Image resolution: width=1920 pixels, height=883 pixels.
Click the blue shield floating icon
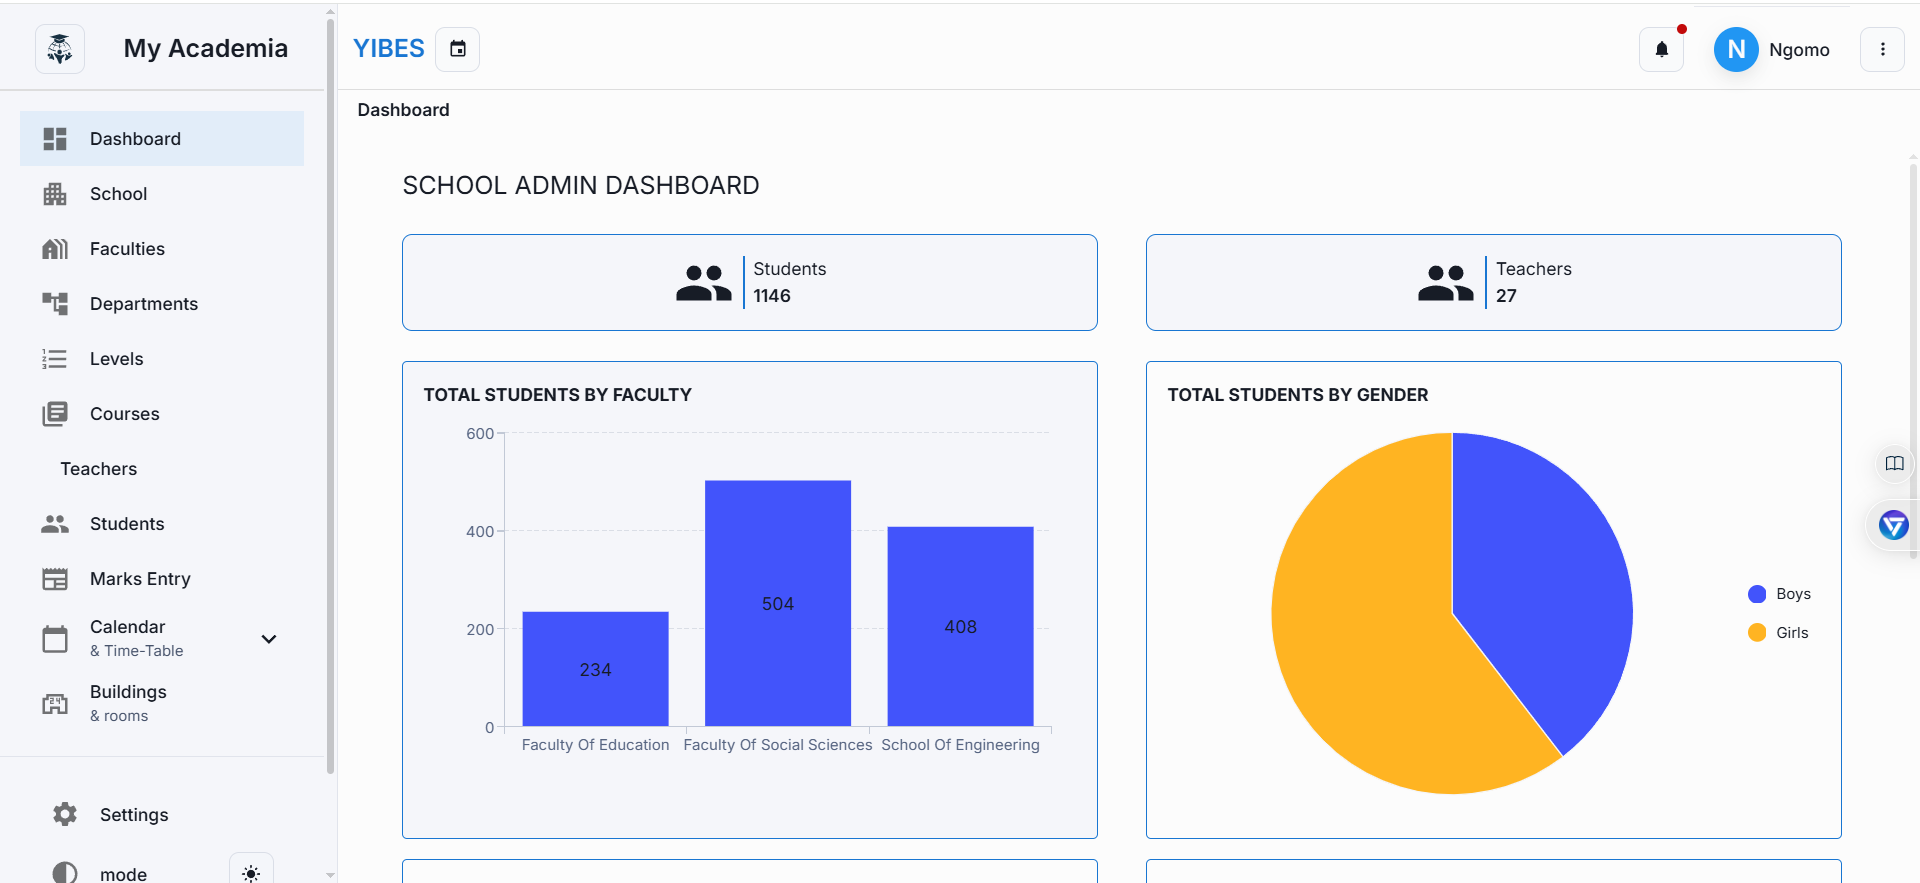(1893, 525)
